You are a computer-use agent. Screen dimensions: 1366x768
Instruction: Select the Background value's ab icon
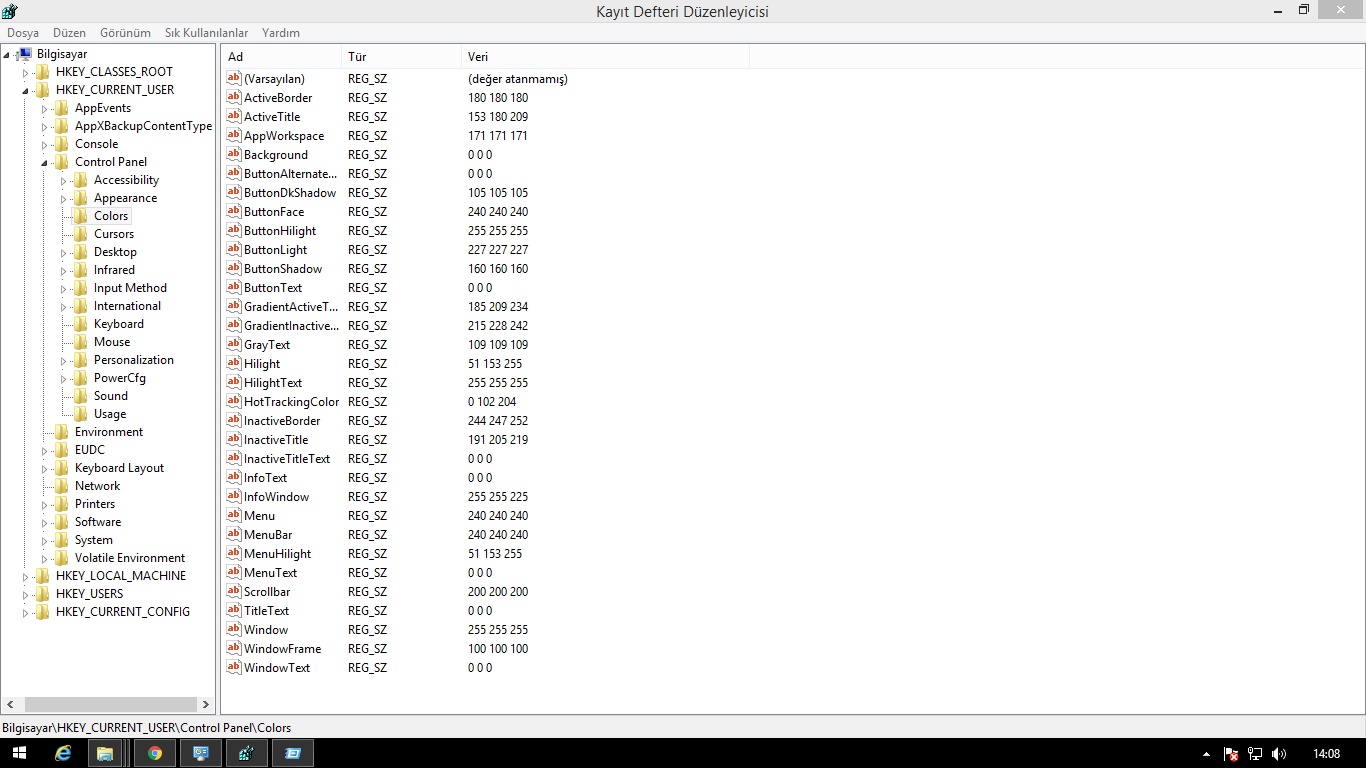tap(234, 155)
